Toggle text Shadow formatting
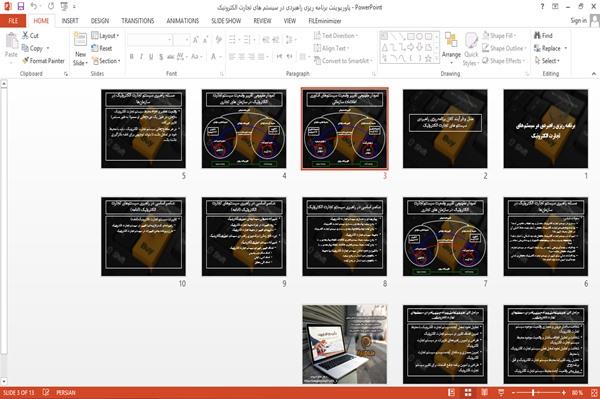Image resolution: width=600 pixels, height=399 pixels. click(x=161, y=57)
